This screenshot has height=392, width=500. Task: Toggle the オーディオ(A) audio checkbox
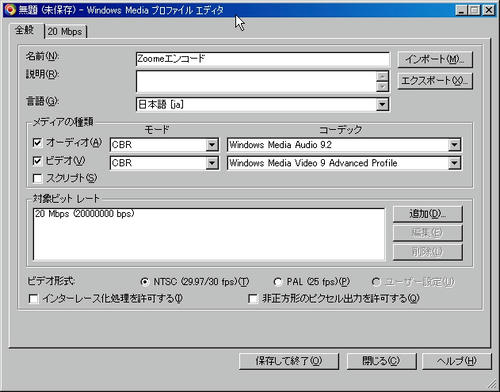[37, 143]
